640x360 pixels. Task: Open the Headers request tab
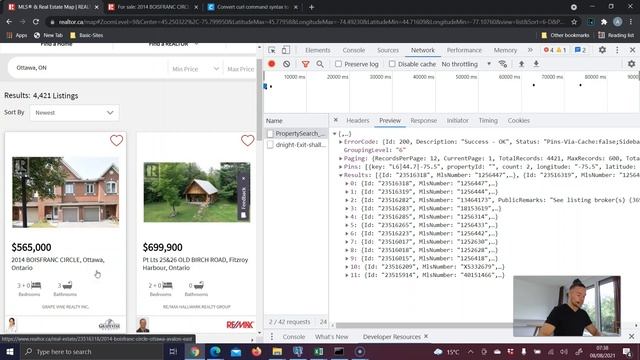[x=358, y=120]
